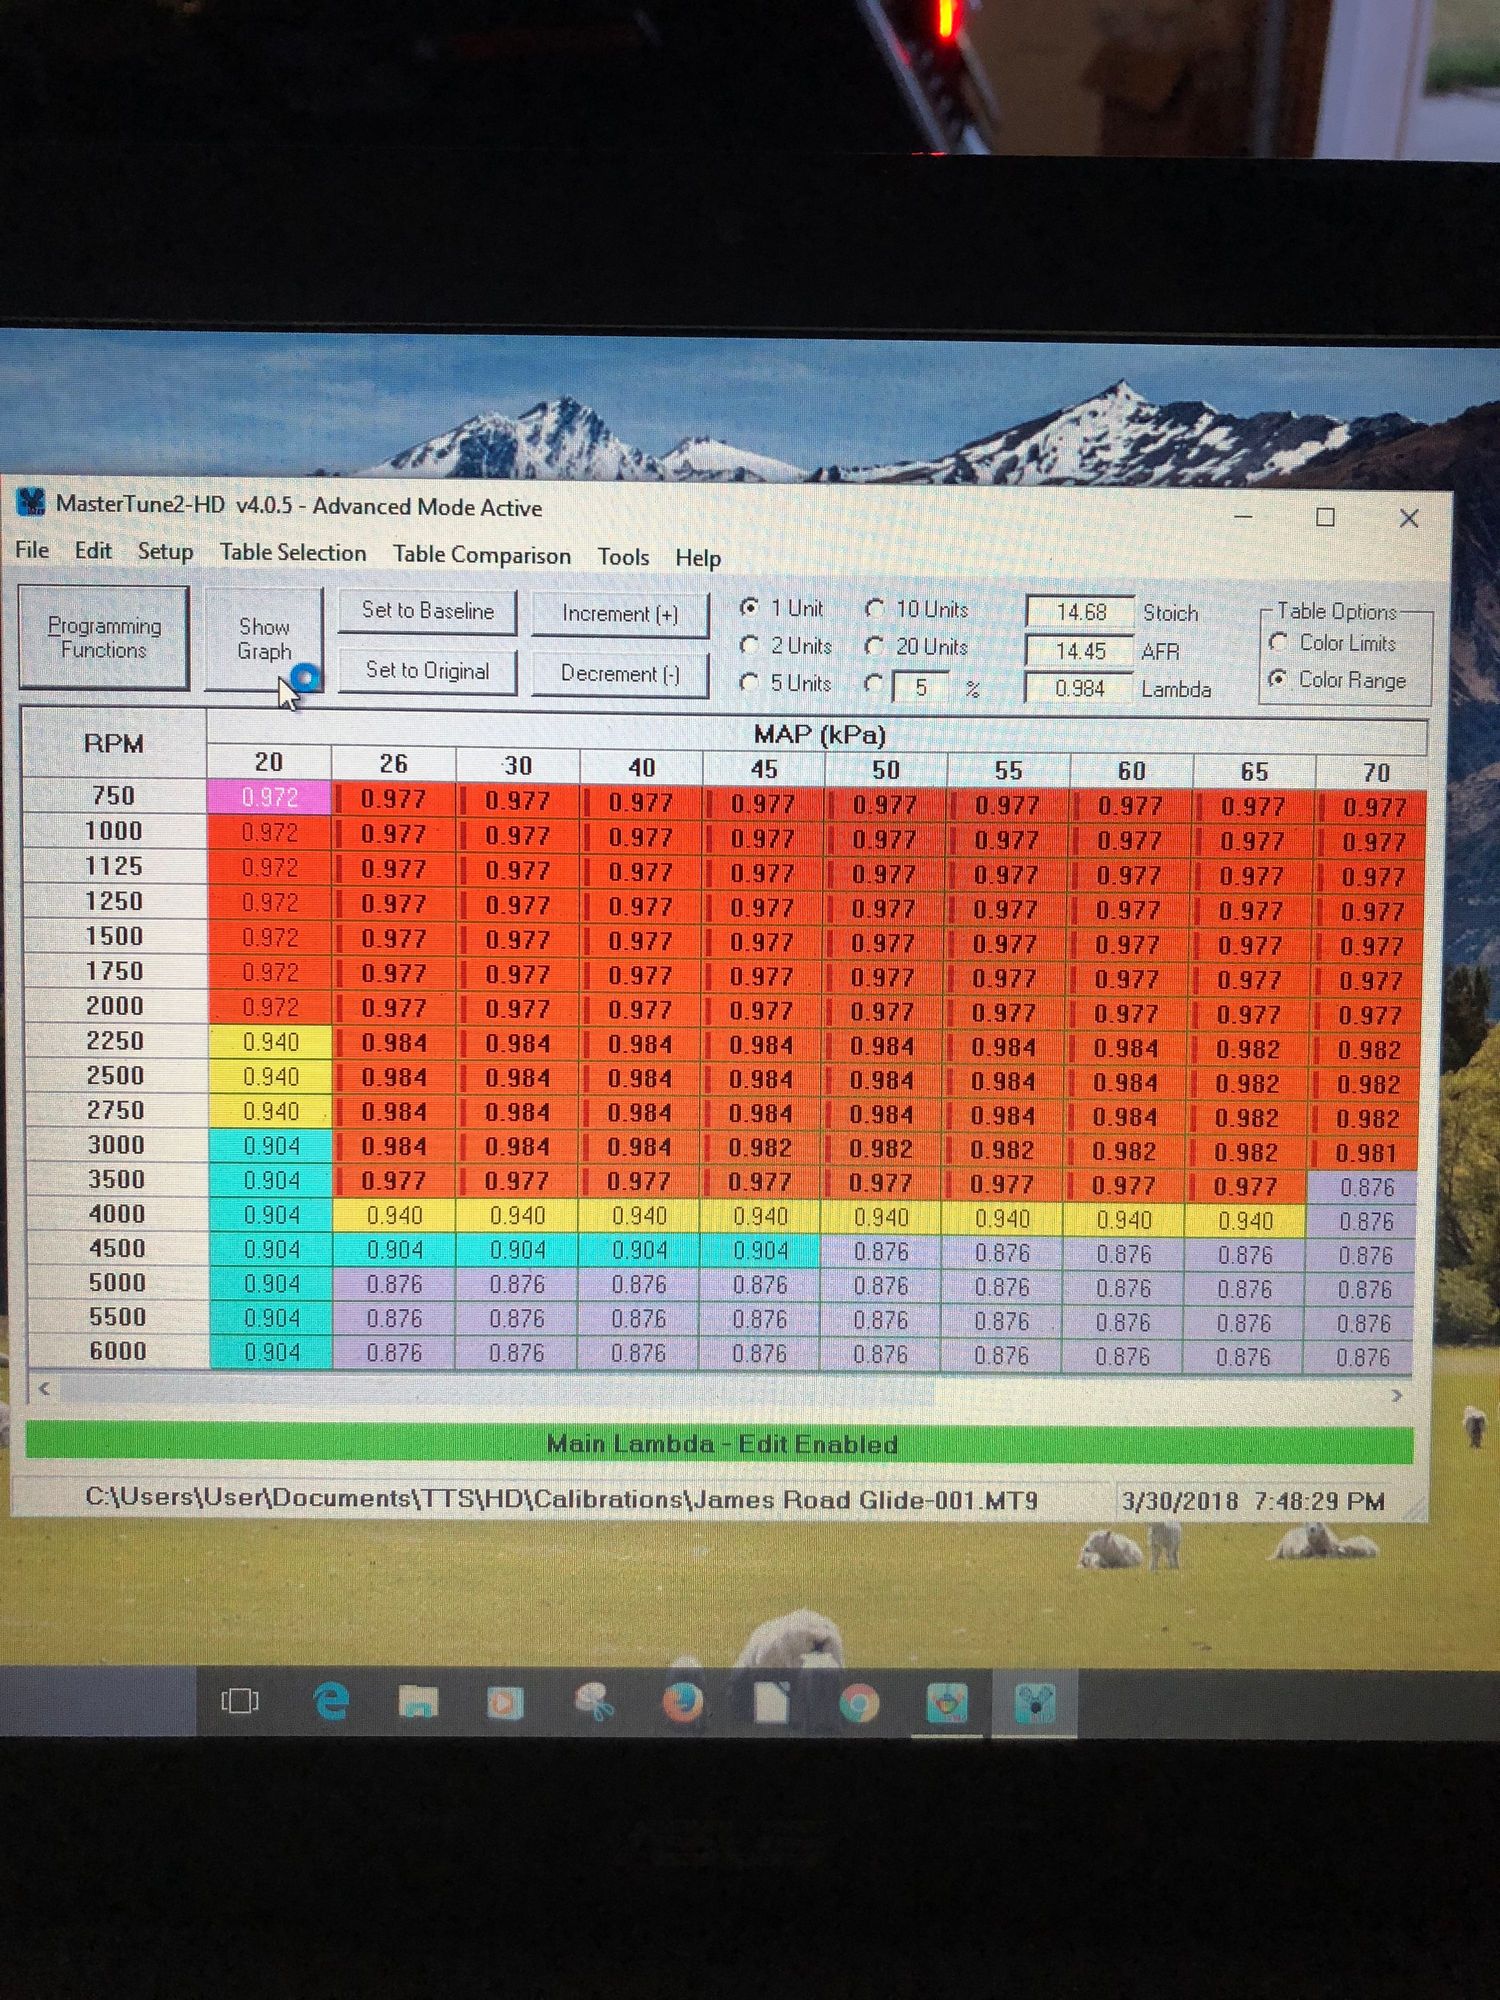Click the Show Graph button
This screenshot has height=2000, width=1500.
click(x=264, y=639)
